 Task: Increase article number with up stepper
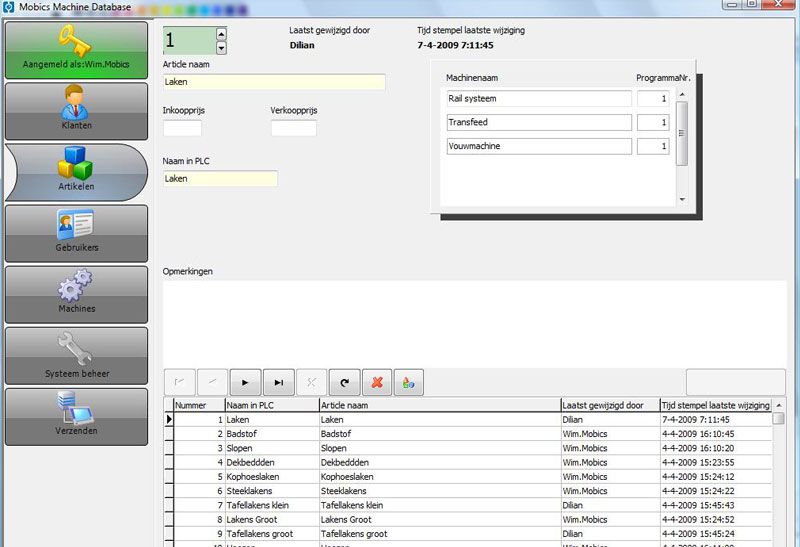[221, 34]
